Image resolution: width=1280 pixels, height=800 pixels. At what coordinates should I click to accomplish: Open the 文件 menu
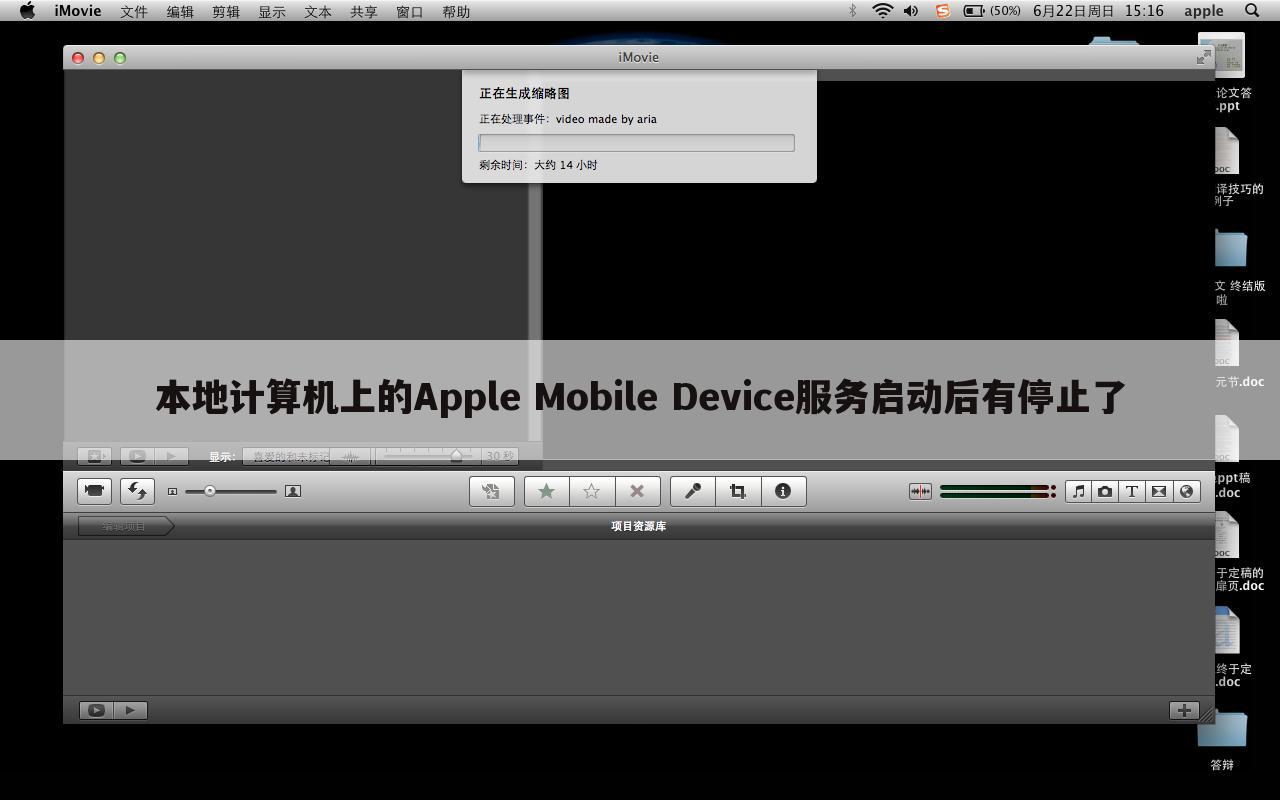(x=134, y=11)
